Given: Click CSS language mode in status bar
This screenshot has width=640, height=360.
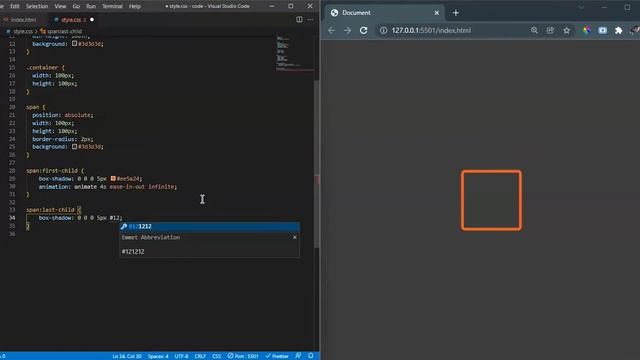Looking at the screenshot, I should click(216, 356).
